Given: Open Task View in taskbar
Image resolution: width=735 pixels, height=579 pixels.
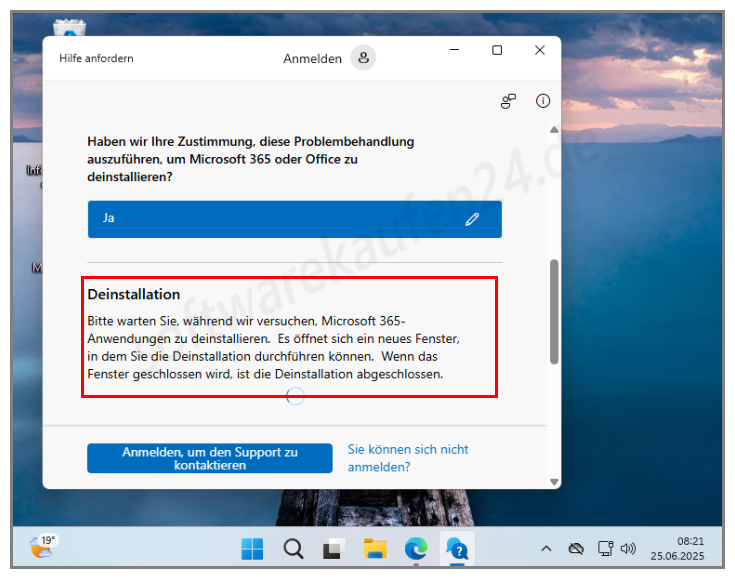Looking at the screenshot, I should click(x=334, y=549).
